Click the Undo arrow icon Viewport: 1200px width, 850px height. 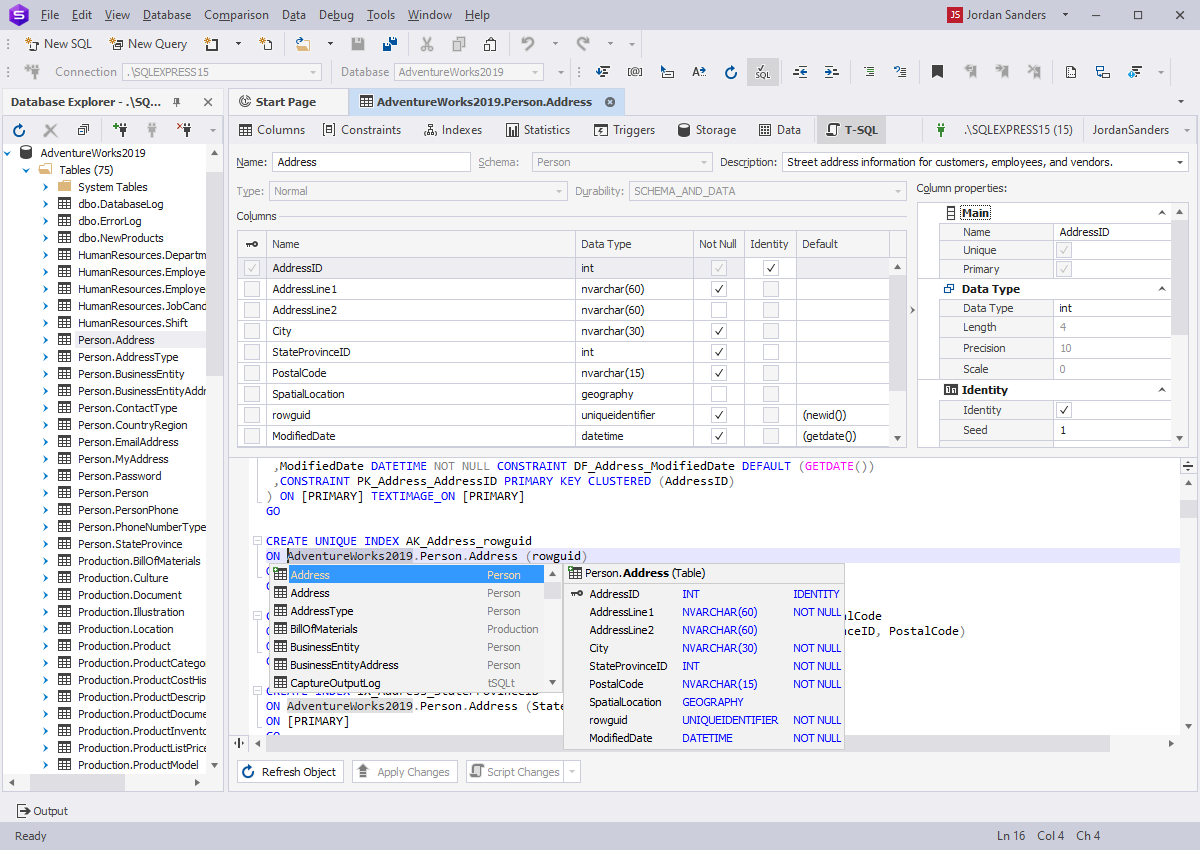pyautogui.click(x=527, y=44)
